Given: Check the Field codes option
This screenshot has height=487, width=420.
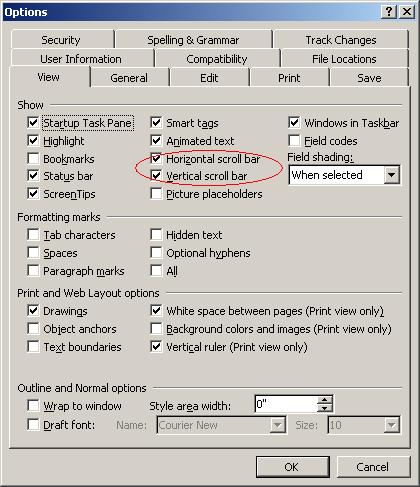Looking at the screenshot, I should (294, 141).
